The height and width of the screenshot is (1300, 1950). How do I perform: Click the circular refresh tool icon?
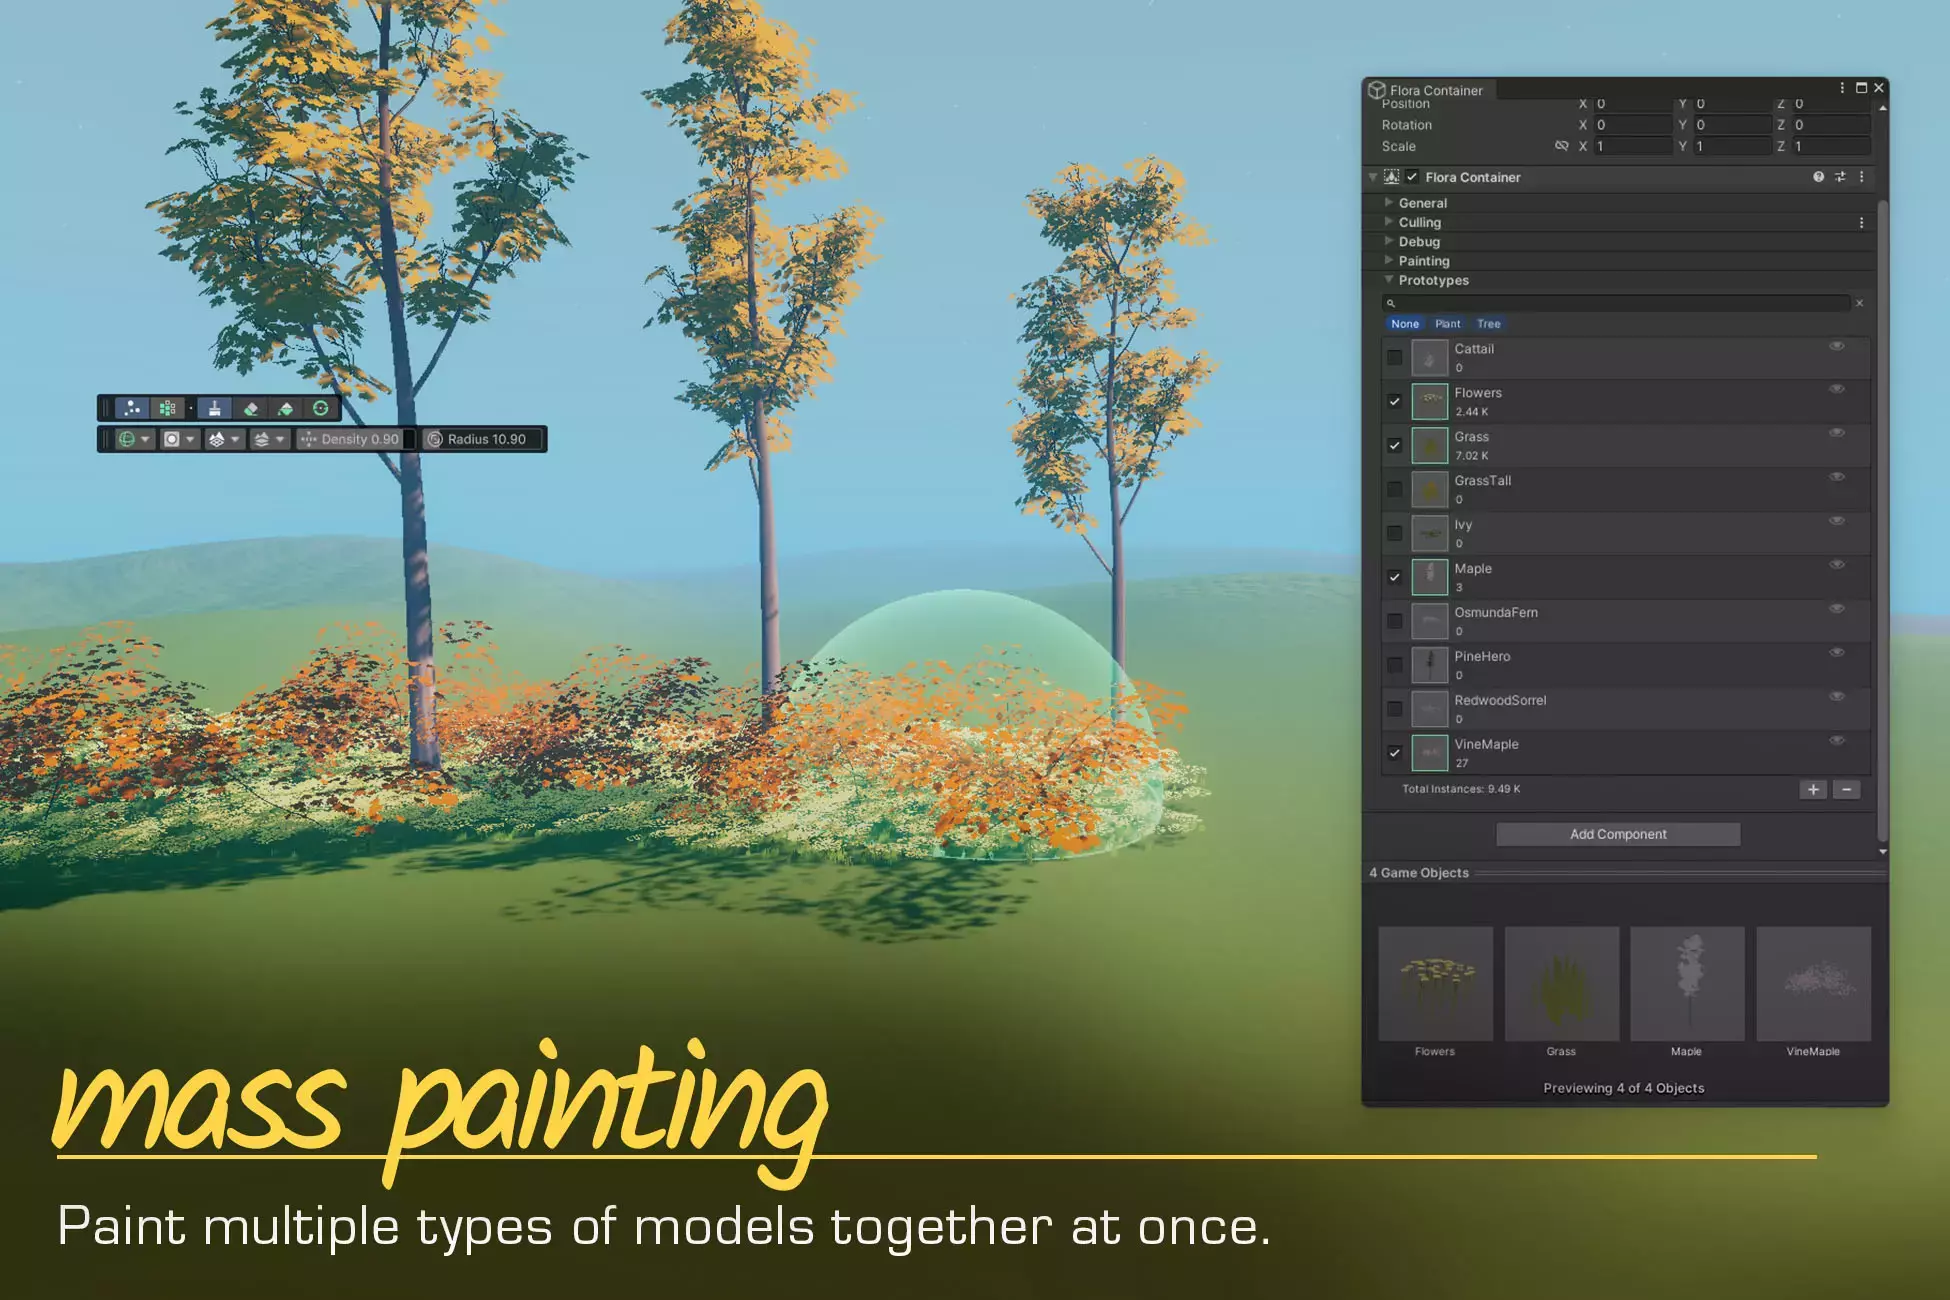pyautogui.click(x=321, y=408)
